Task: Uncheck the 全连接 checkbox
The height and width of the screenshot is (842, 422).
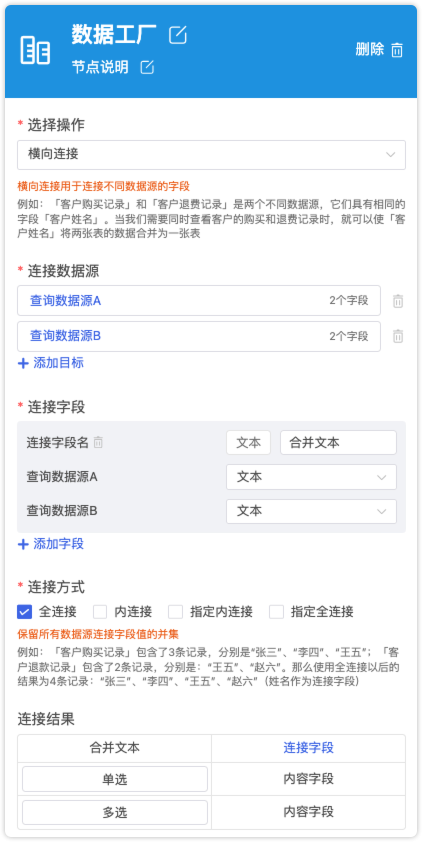Action: [x=25, y=612]
